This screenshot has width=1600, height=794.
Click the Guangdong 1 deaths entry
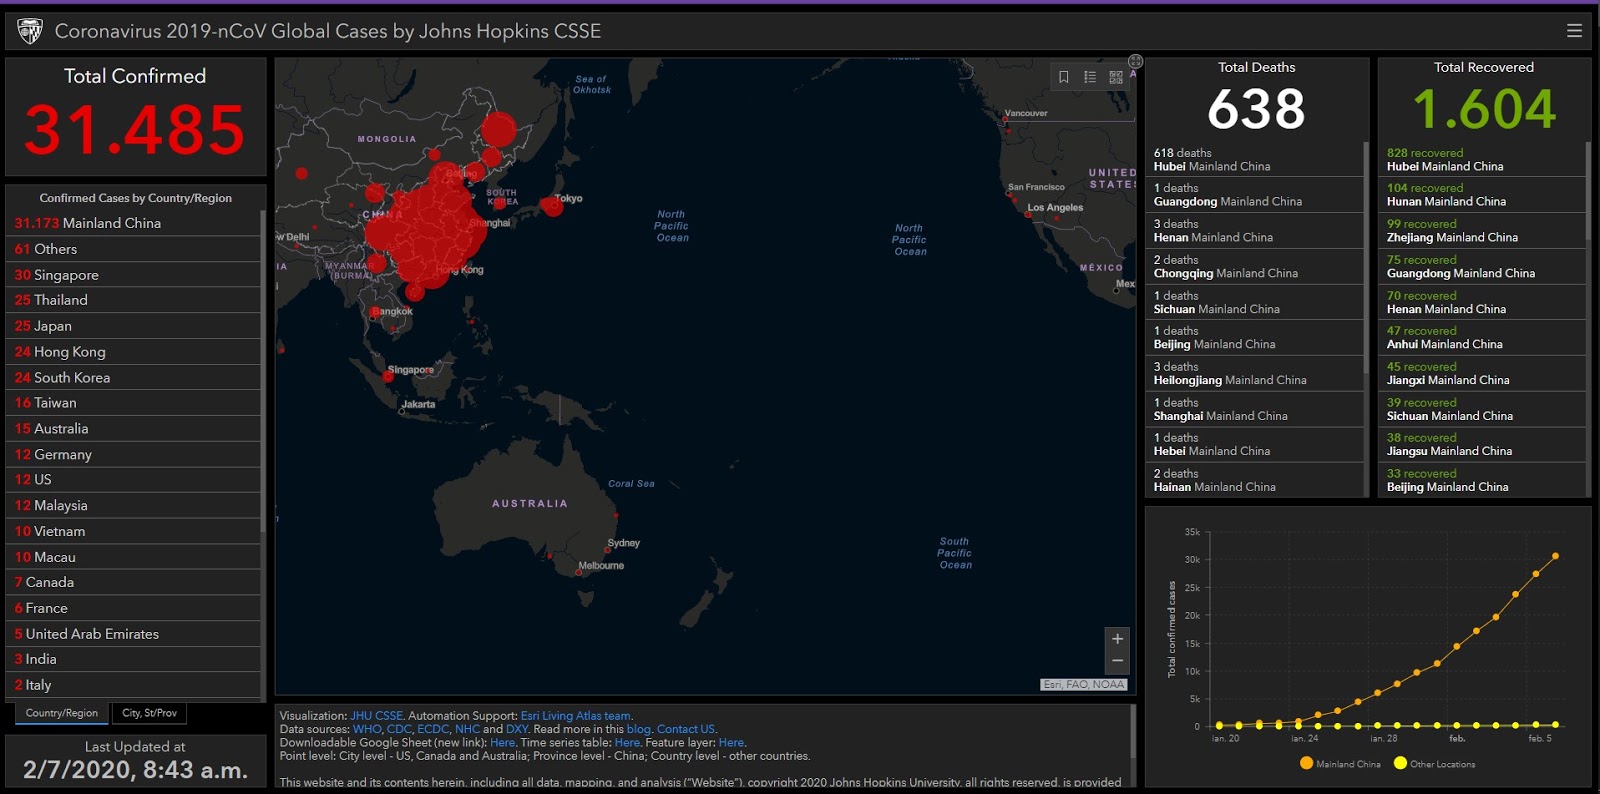point(1254,195)
